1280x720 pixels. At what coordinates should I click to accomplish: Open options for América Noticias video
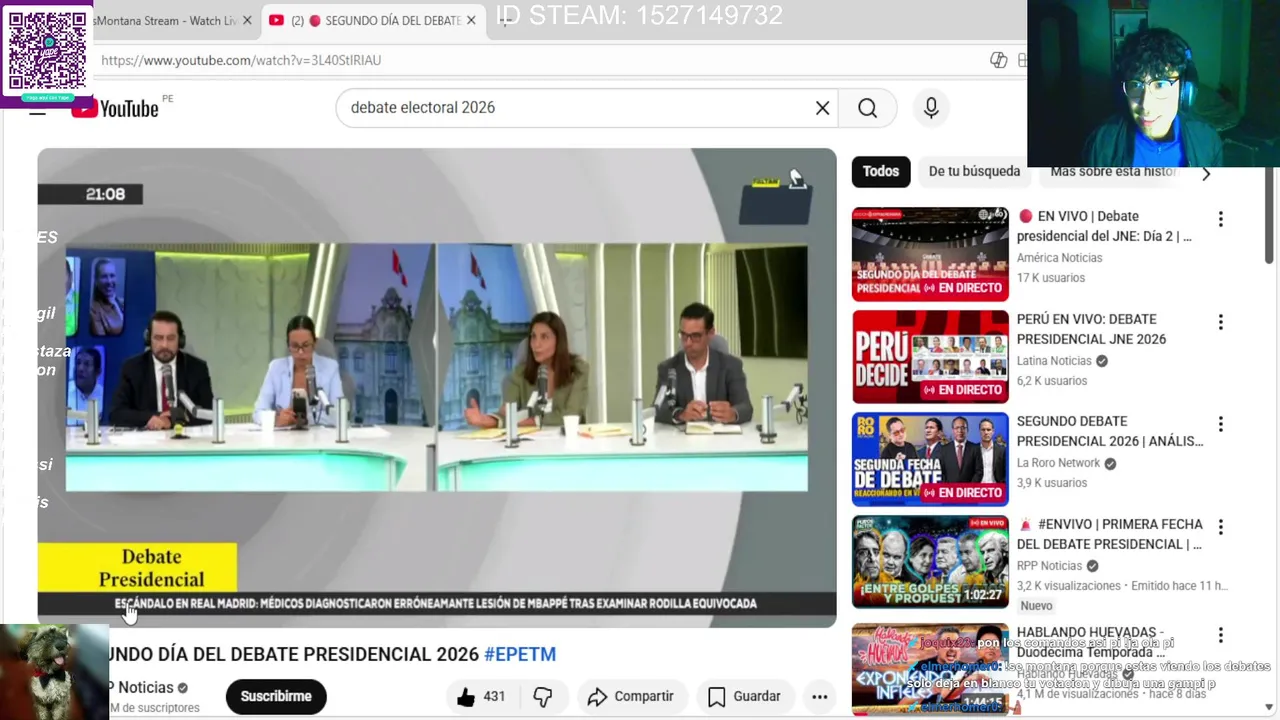tap(1220, 219)
